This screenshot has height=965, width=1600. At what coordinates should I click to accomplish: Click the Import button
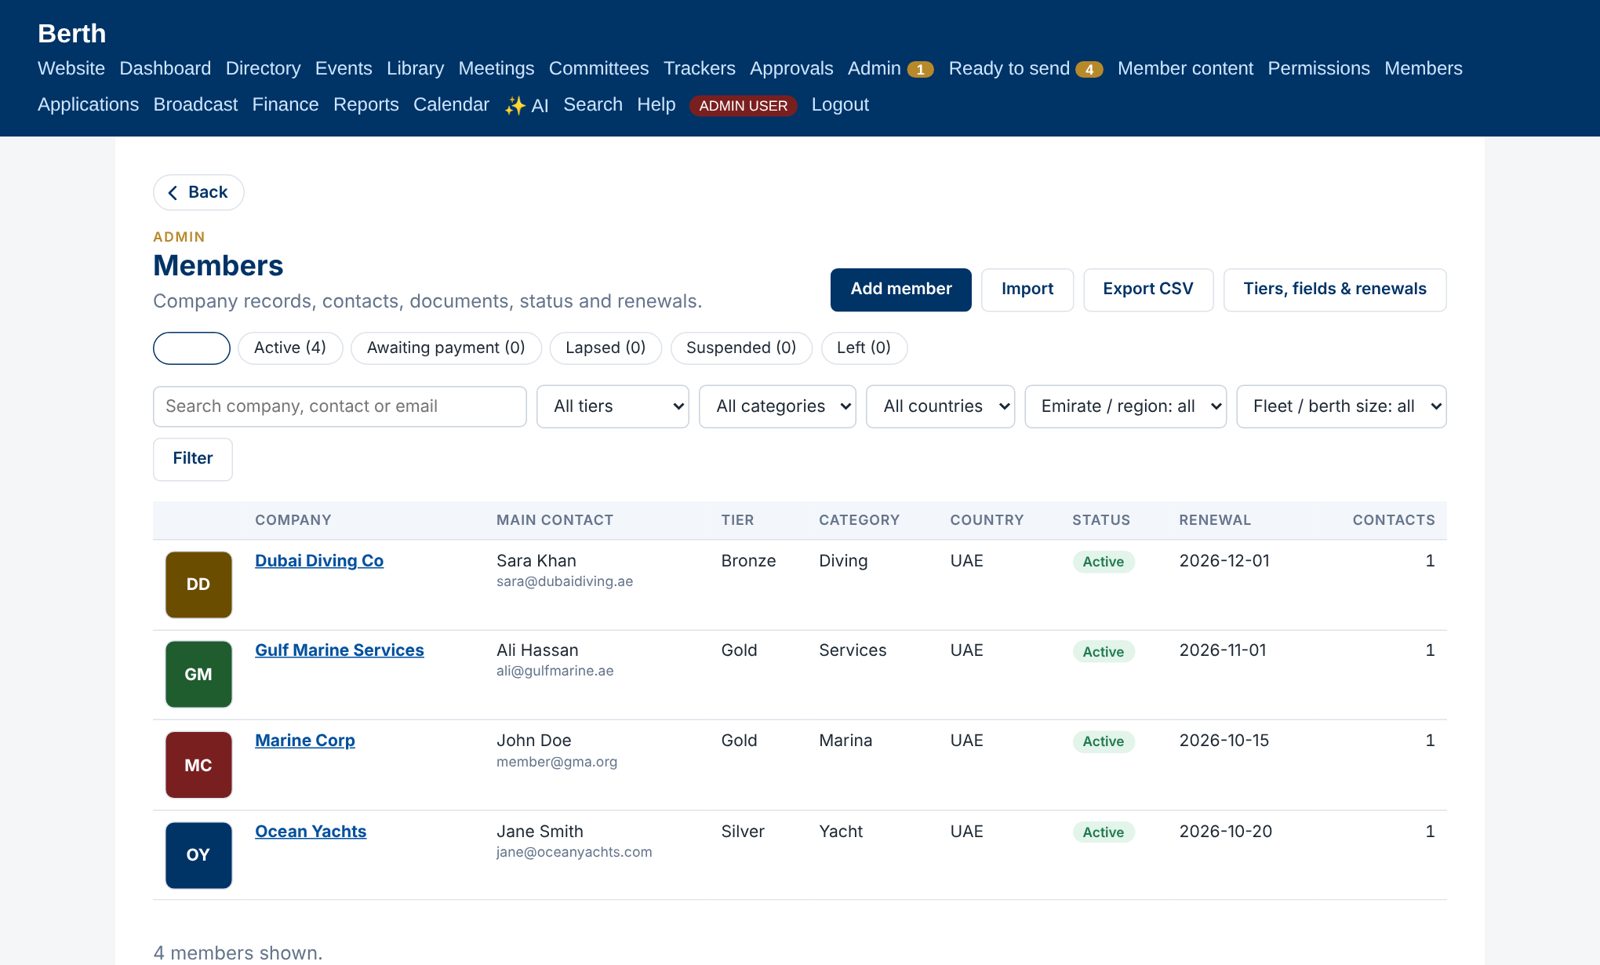(x=1027, y=289)
